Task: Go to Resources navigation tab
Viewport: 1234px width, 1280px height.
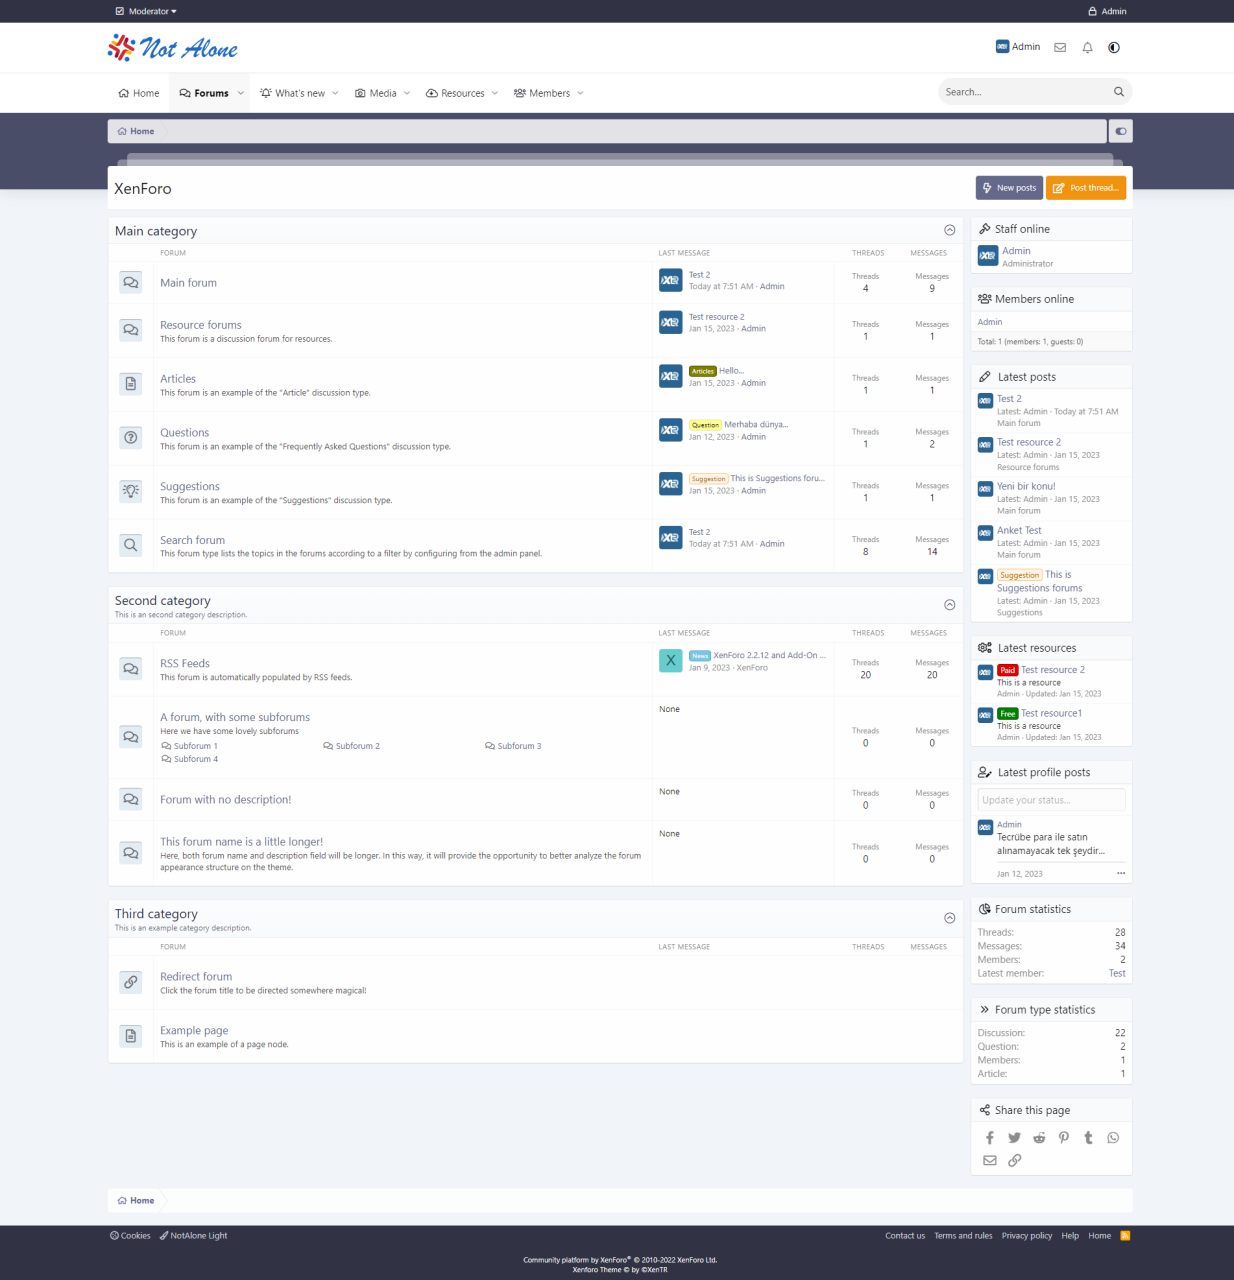Action: [455, 93]
